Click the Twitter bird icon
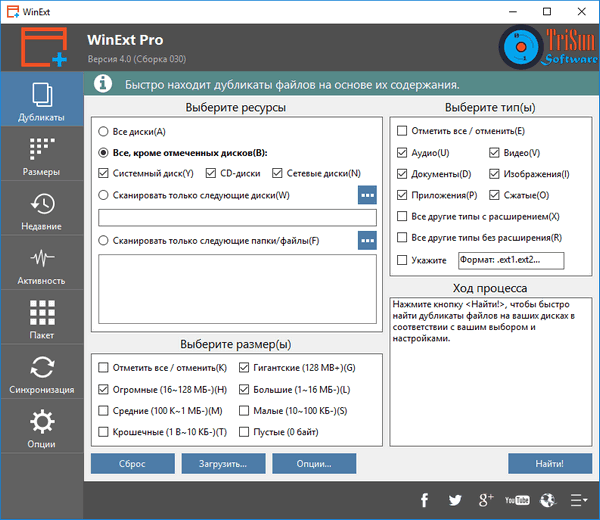Viewport: 600px width, 520px height. 455,500
